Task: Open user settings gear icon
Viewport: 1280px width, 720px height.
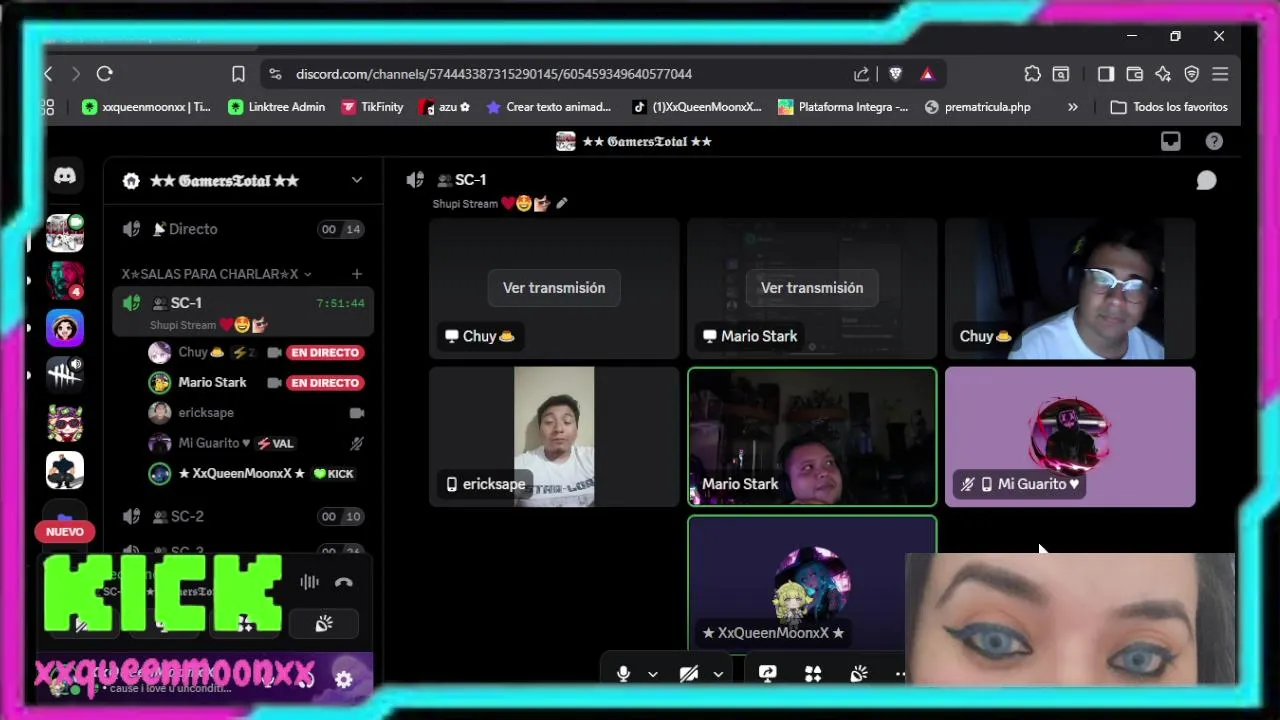Action: [x=344, y=680]
